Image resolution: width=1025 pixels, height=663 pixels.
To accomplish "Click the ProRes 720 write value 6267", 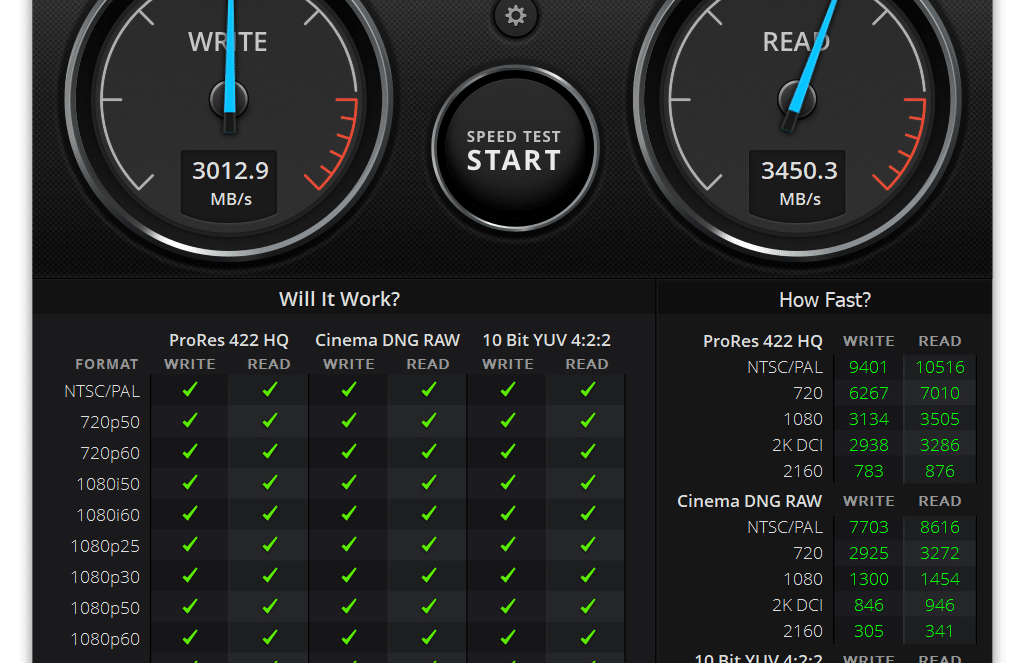I will click(868, 393).
